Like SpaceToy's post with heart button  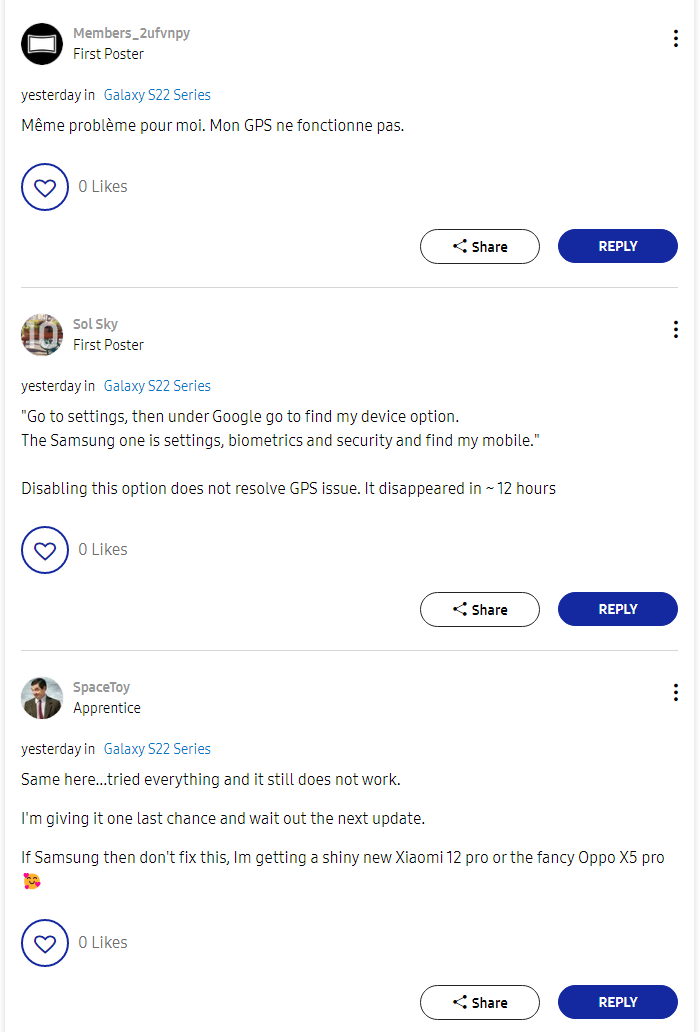[44, 943]
